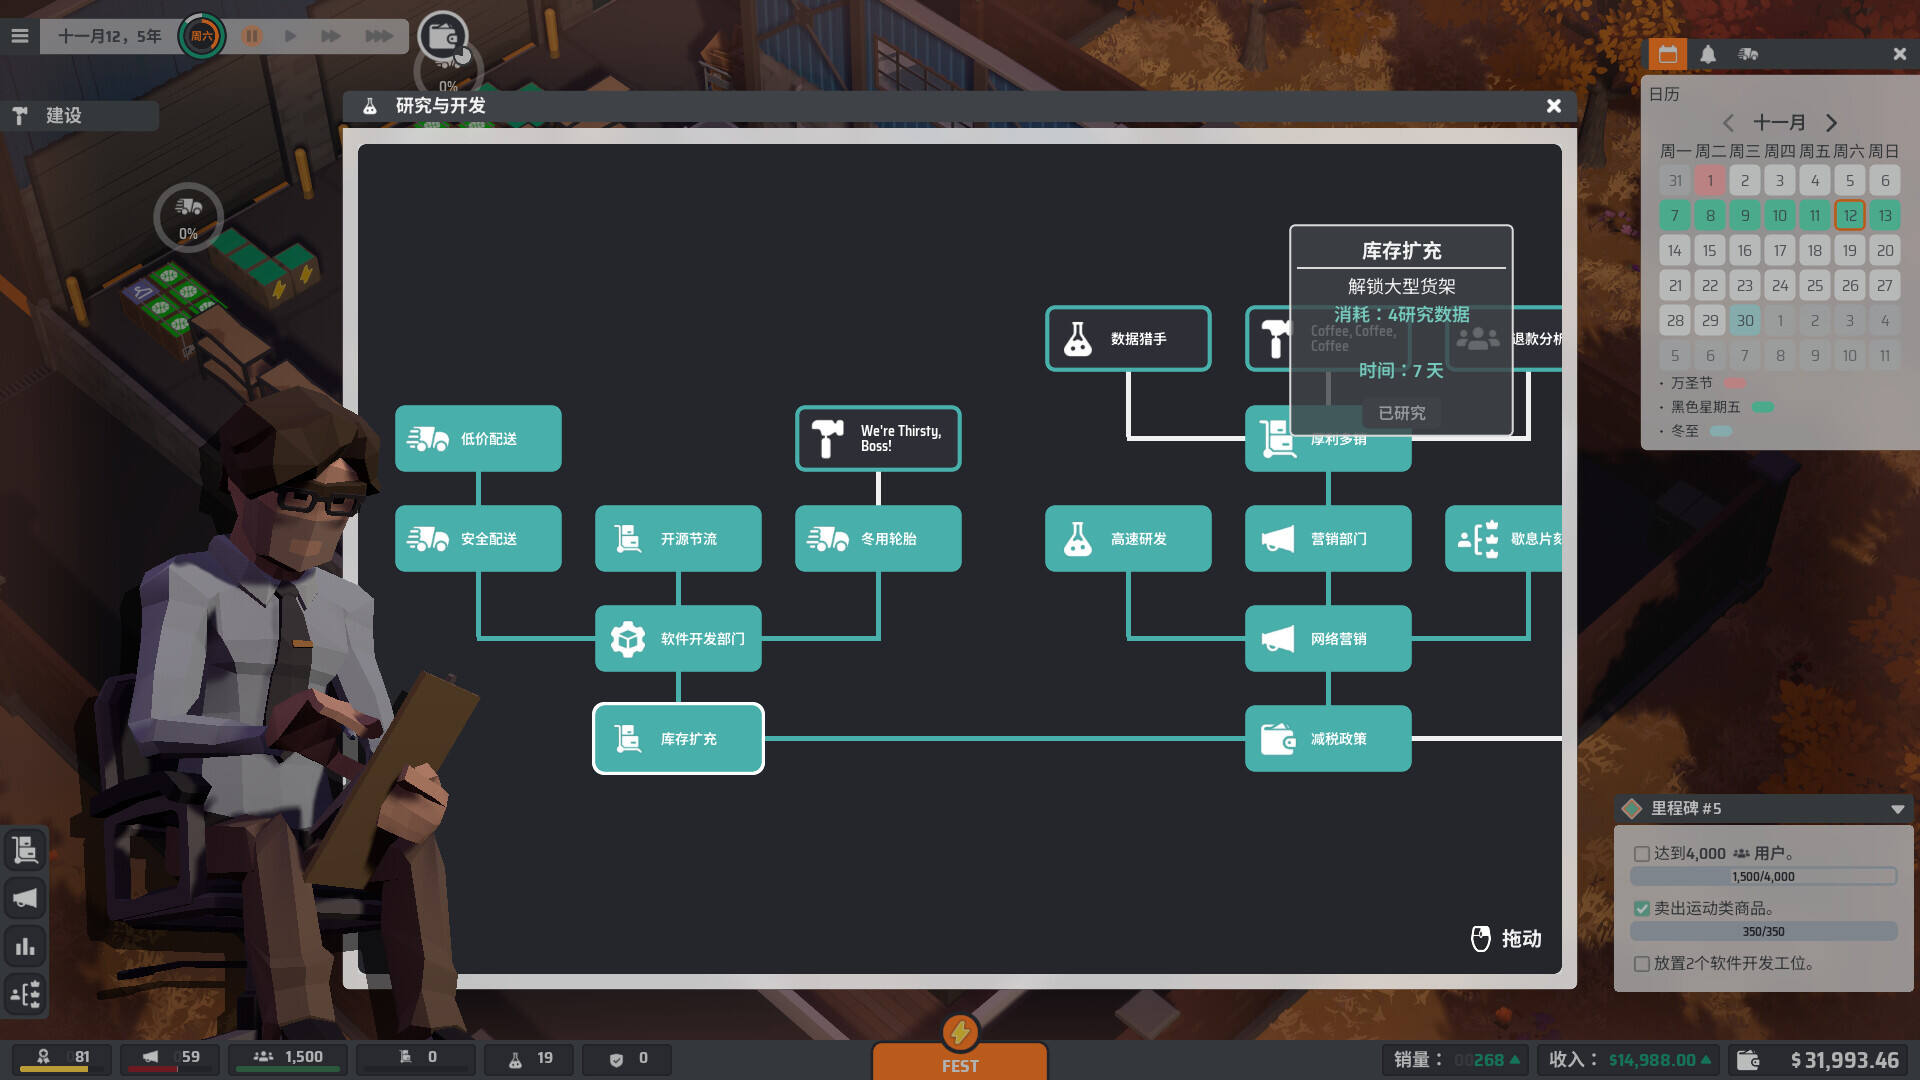Select the 软件开发部门 research node
This screenshot has height=1080, width=1920.
[678, 639]
